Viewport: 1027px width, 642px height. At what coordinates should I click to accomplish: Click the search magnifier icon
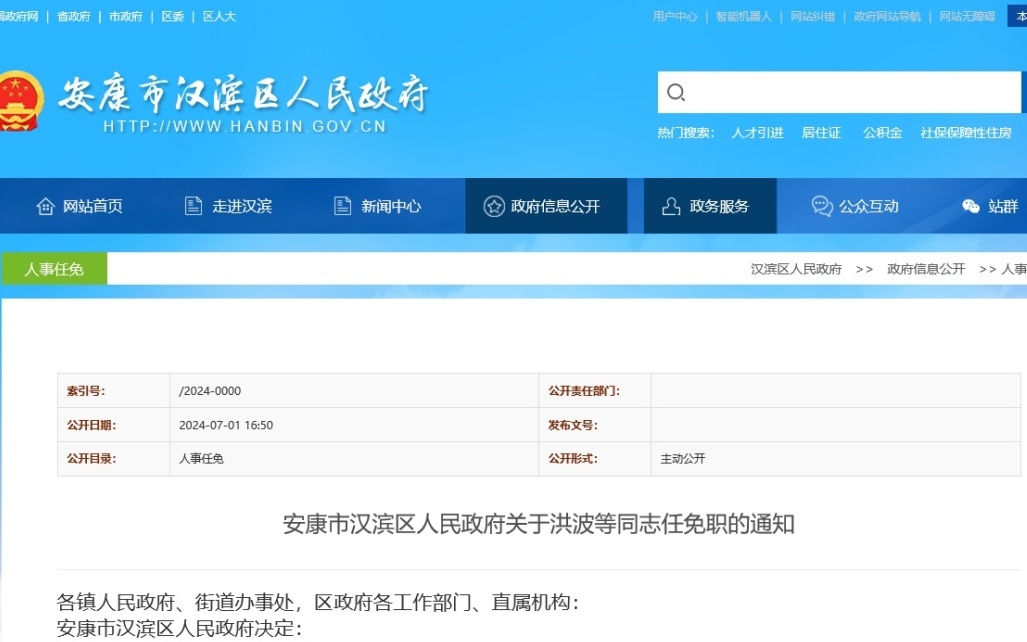[x=676, y=92]
